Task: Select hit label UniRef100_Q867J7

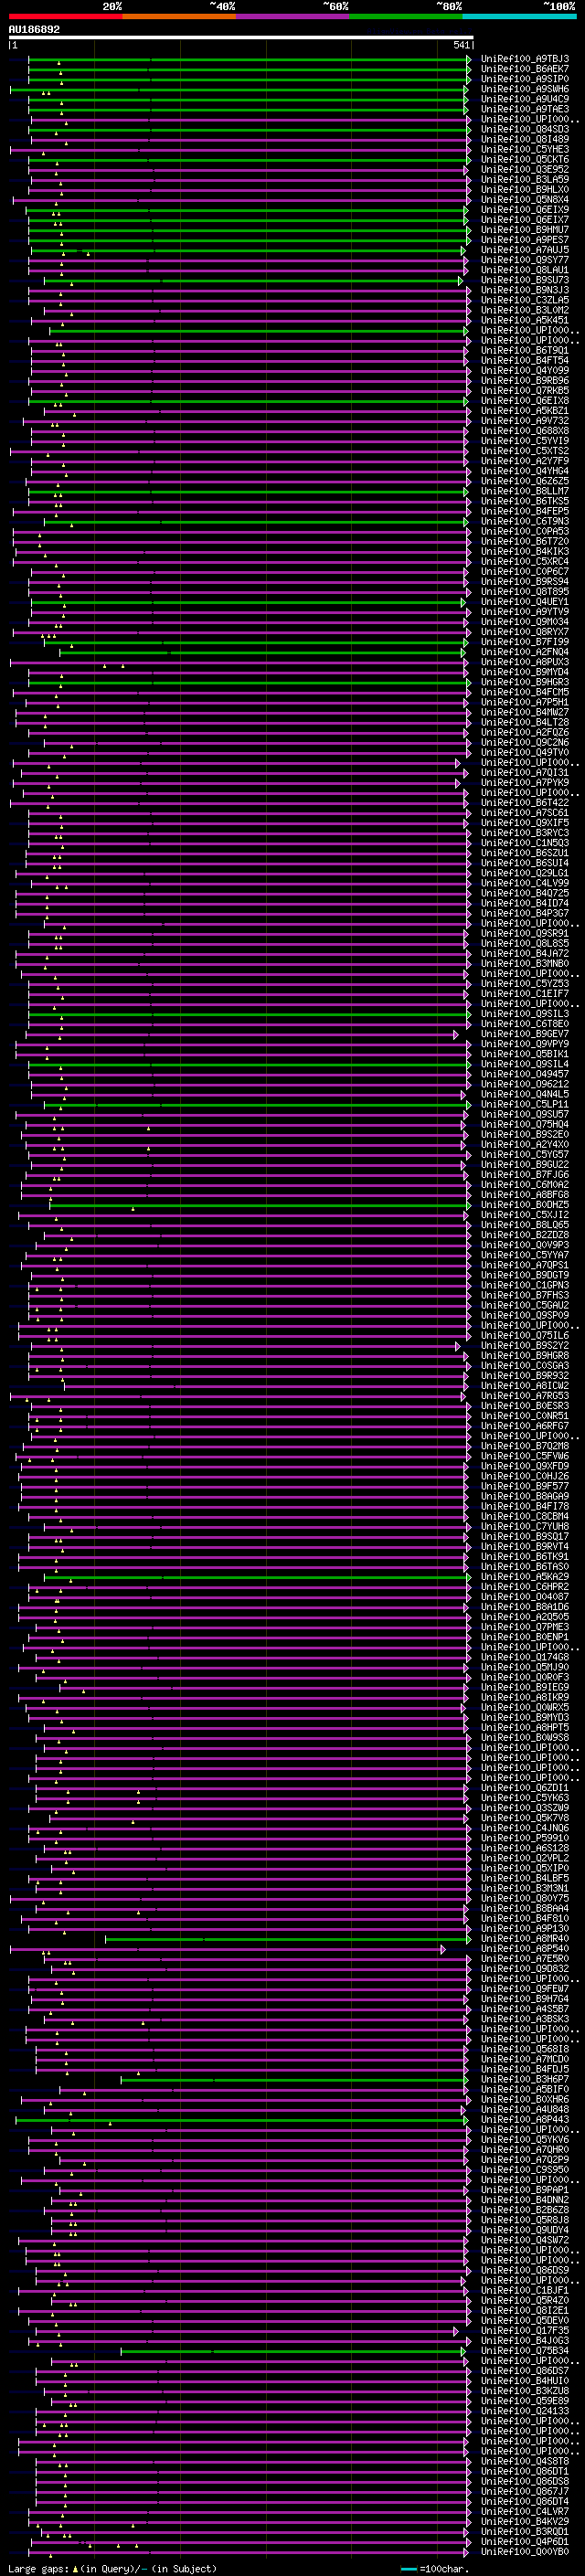Action: [525, 2491]
